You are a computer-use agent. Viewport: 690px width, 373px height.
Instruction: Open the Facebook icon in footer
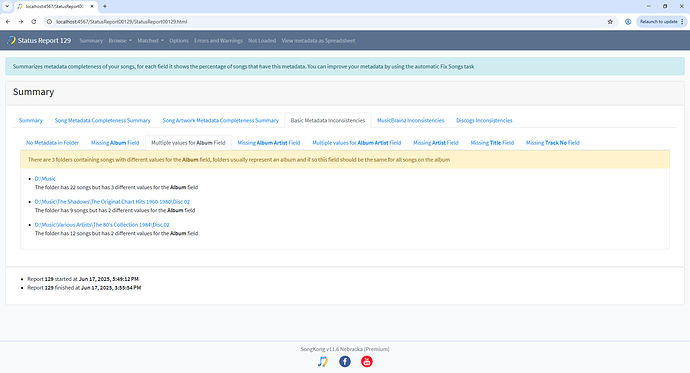345,362
